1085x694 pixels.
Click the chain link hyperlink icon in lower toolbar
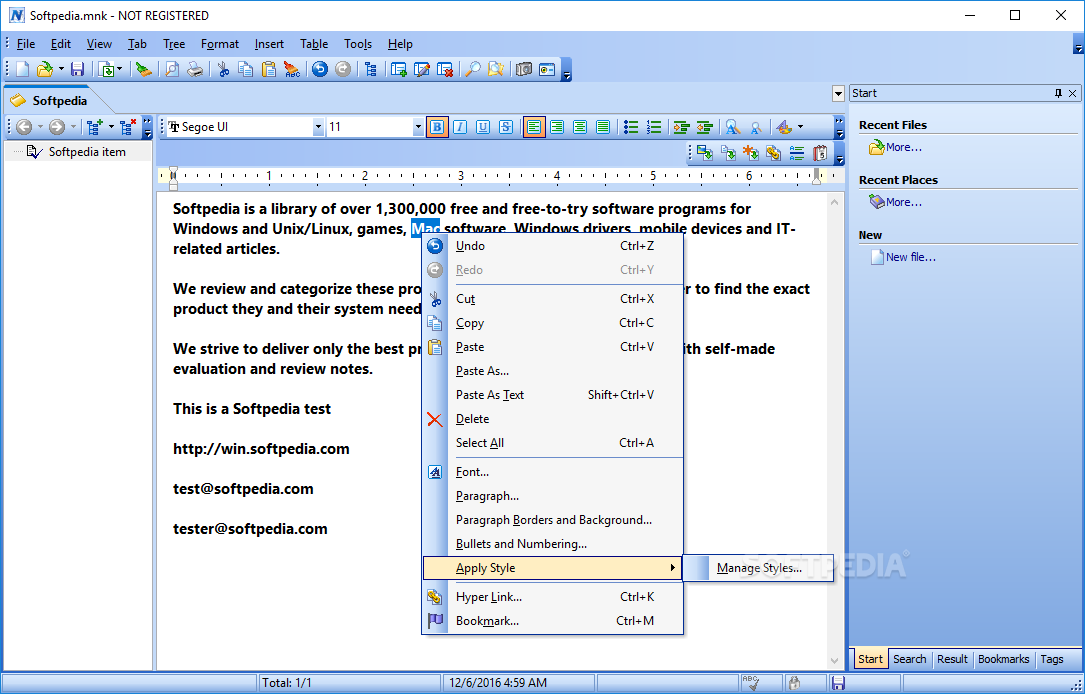click(x=774, y=153)
